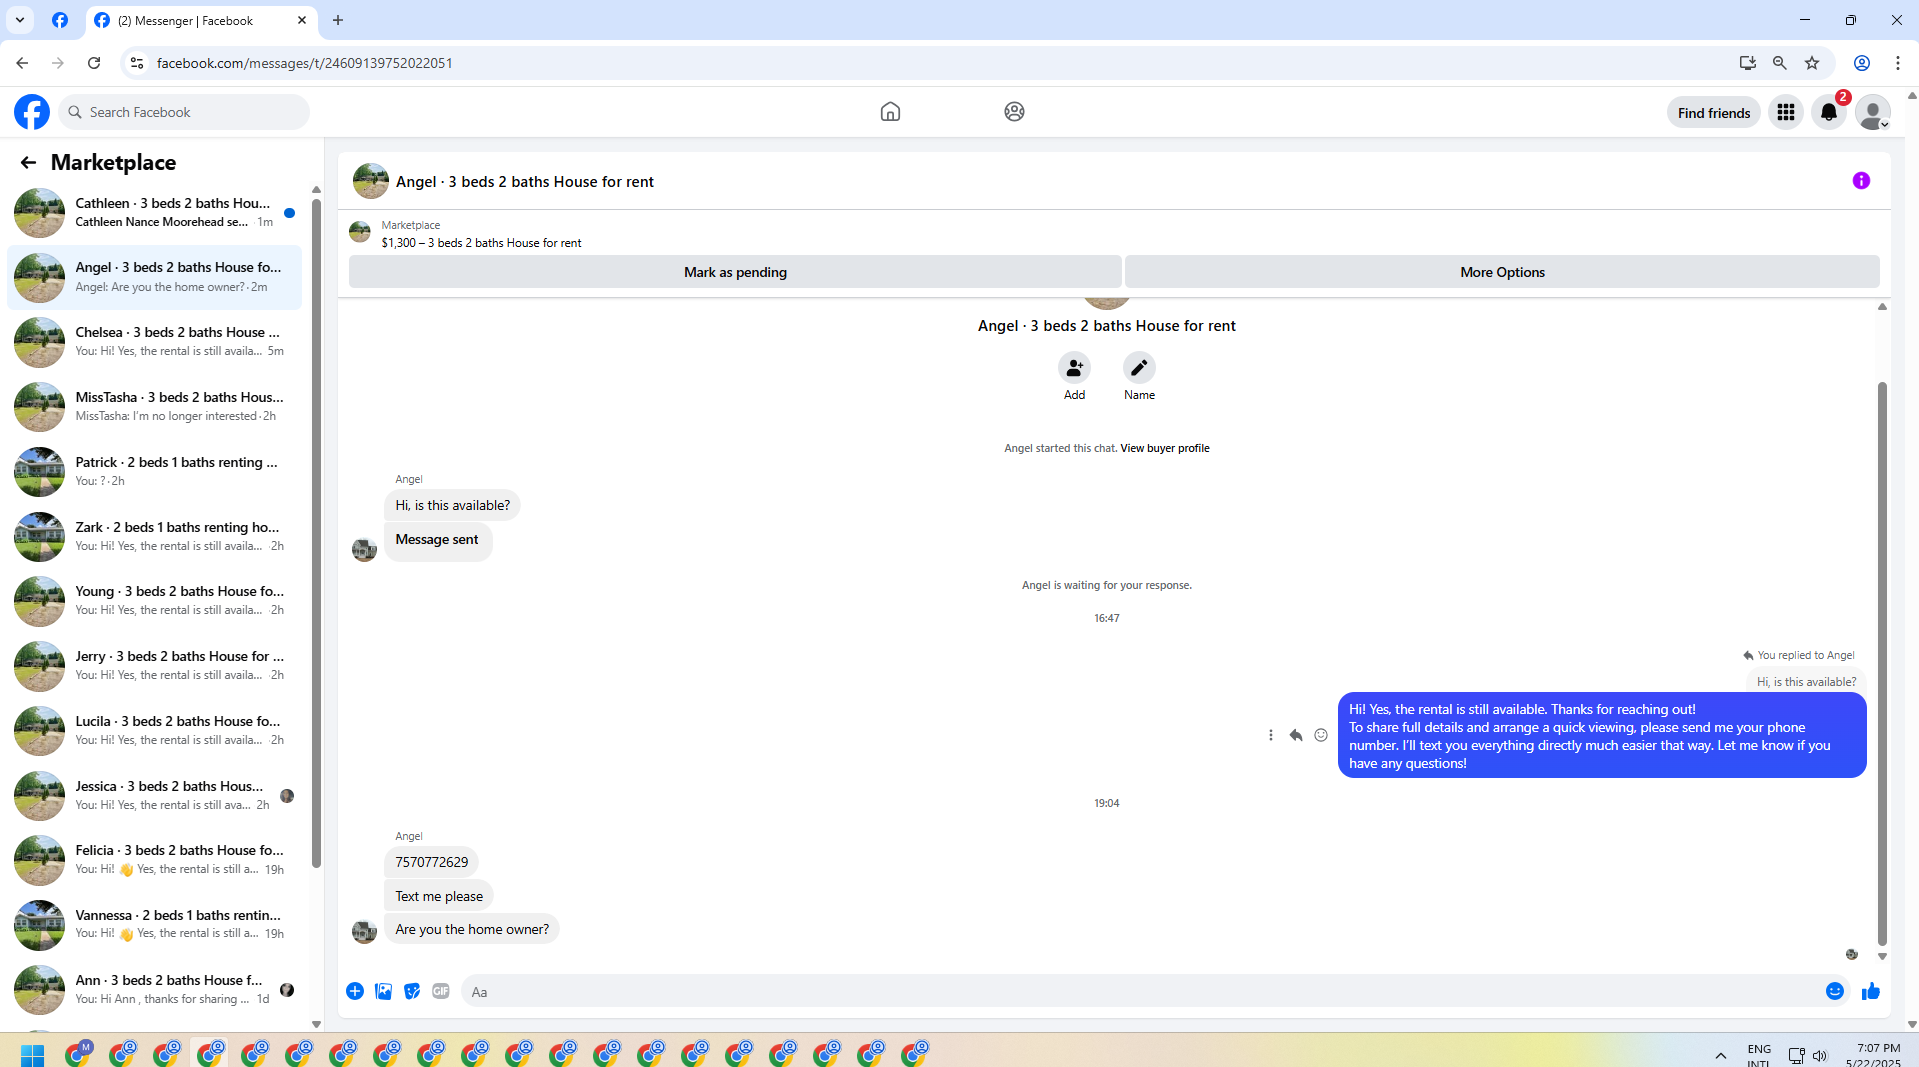Open Windows Start menu
Image resolution: width=1919 pixels, height=1067 pixels.
pos(32,1054)
